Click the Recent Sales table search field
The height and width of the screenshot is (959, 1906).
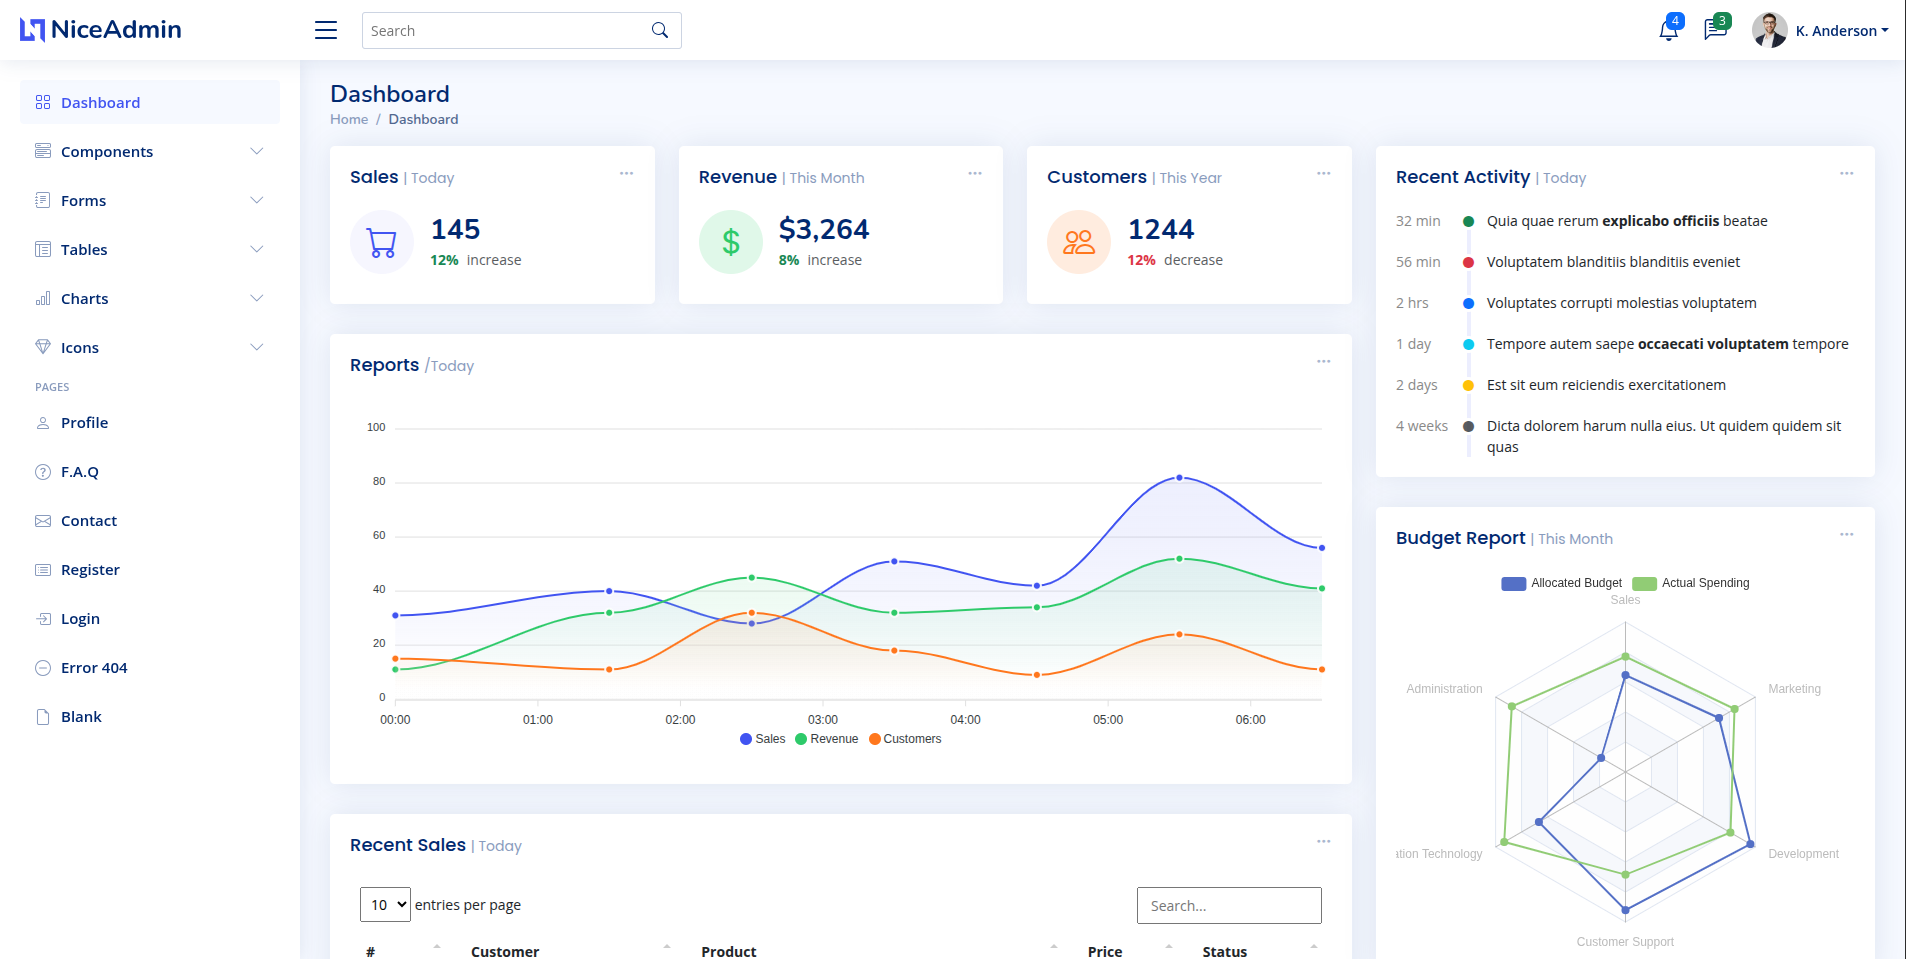click(1229, 906)
